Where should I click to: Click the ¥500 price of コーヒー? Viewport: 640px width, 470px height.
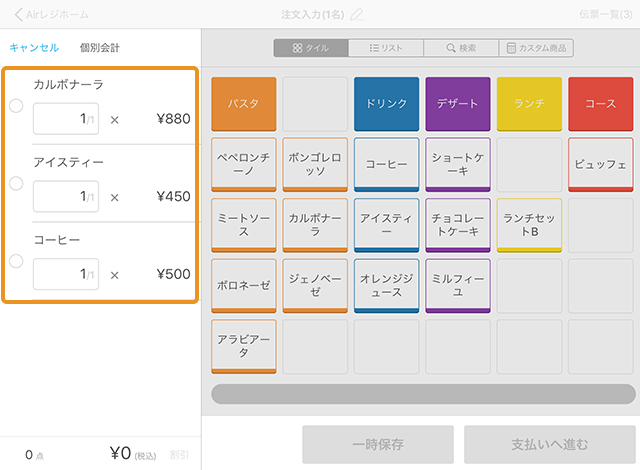(x=173, y=274)
